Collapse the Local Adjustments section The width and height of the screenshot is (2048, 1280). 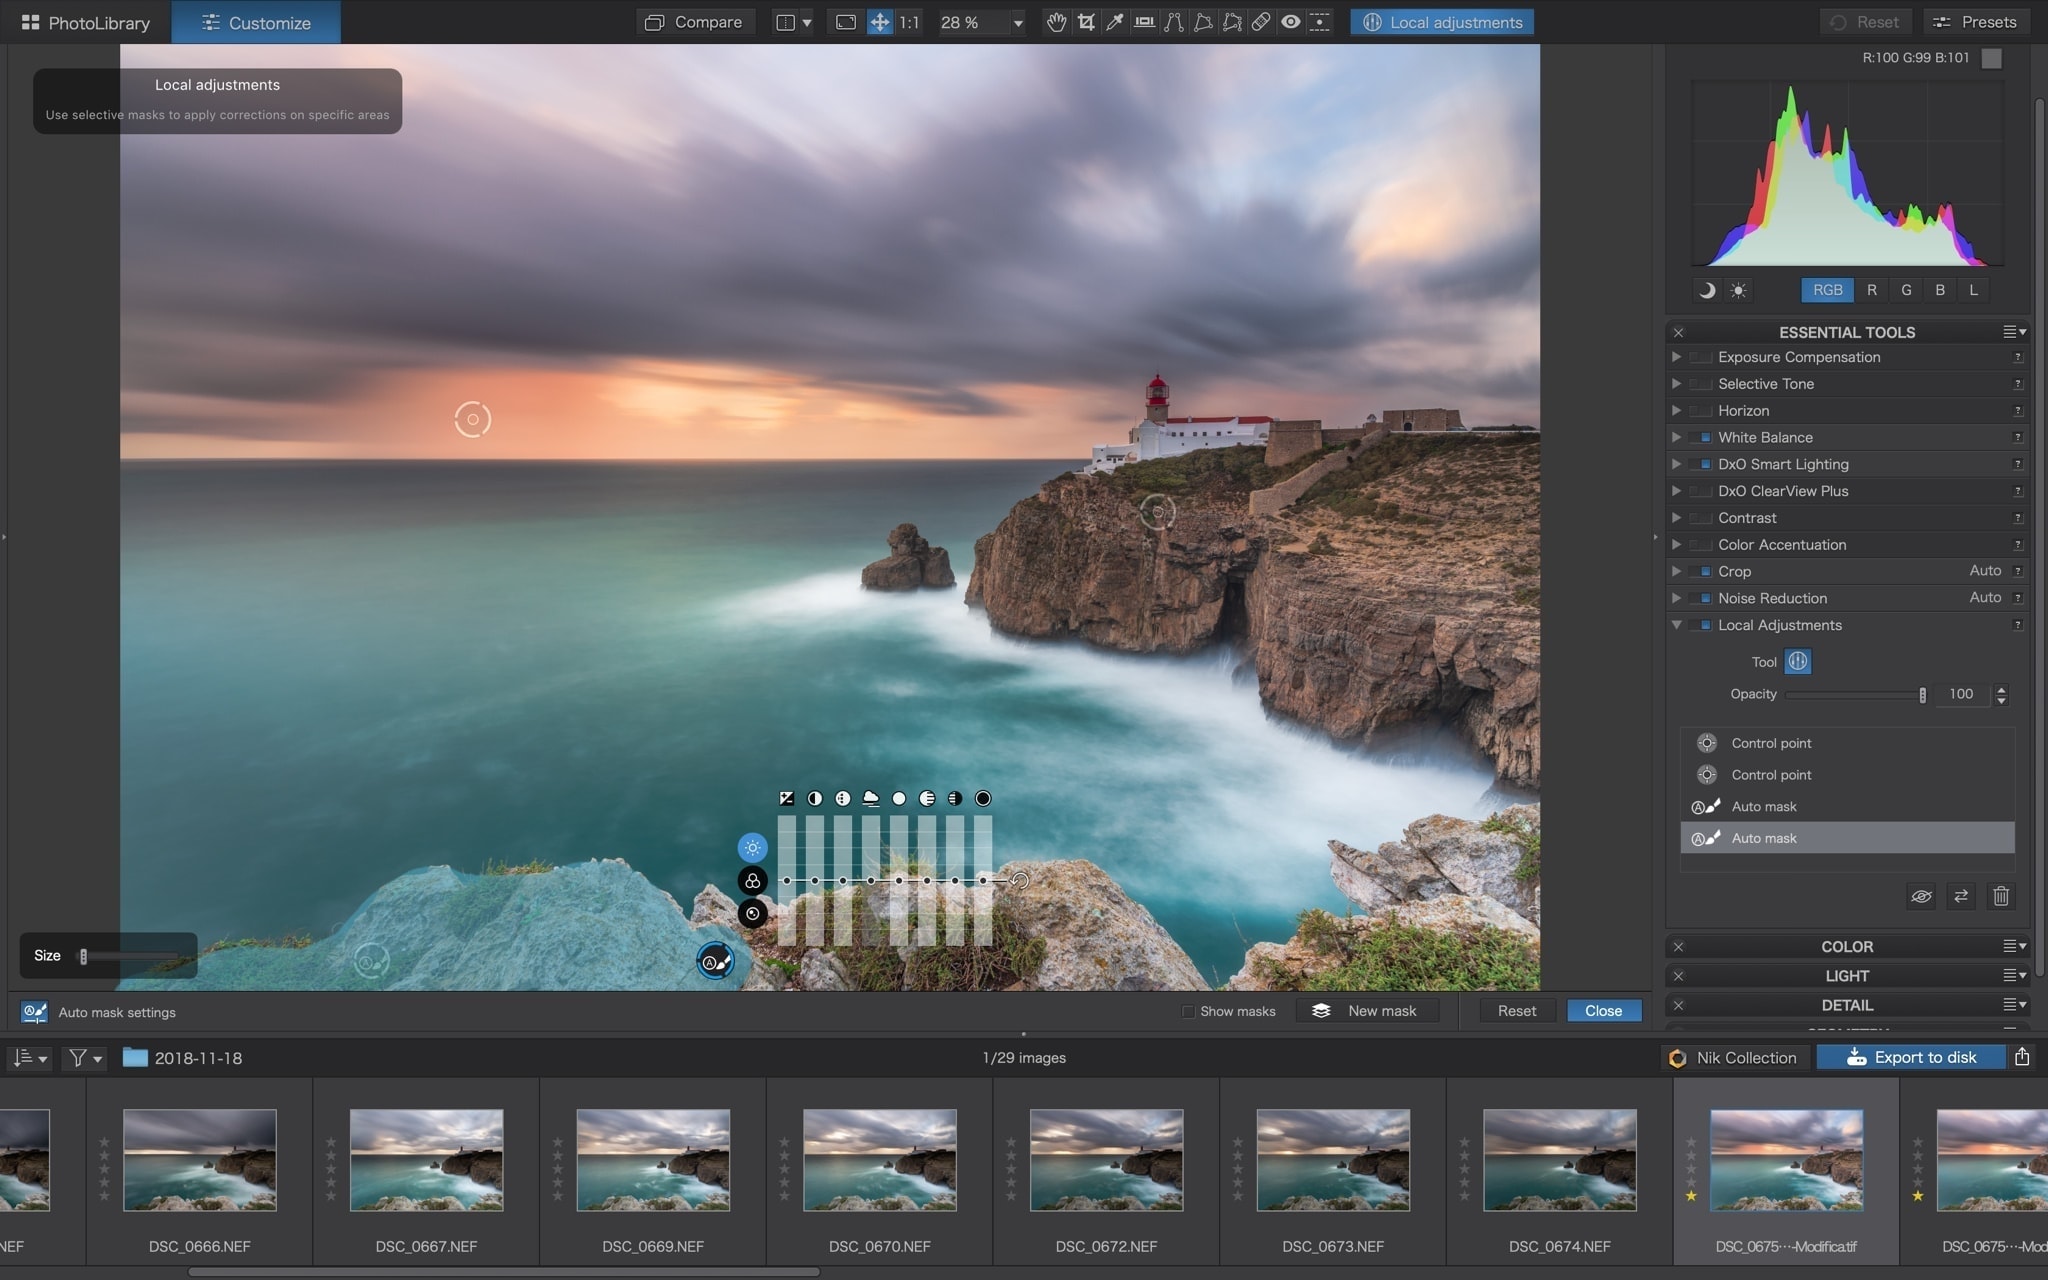(x=1677, y=625)
